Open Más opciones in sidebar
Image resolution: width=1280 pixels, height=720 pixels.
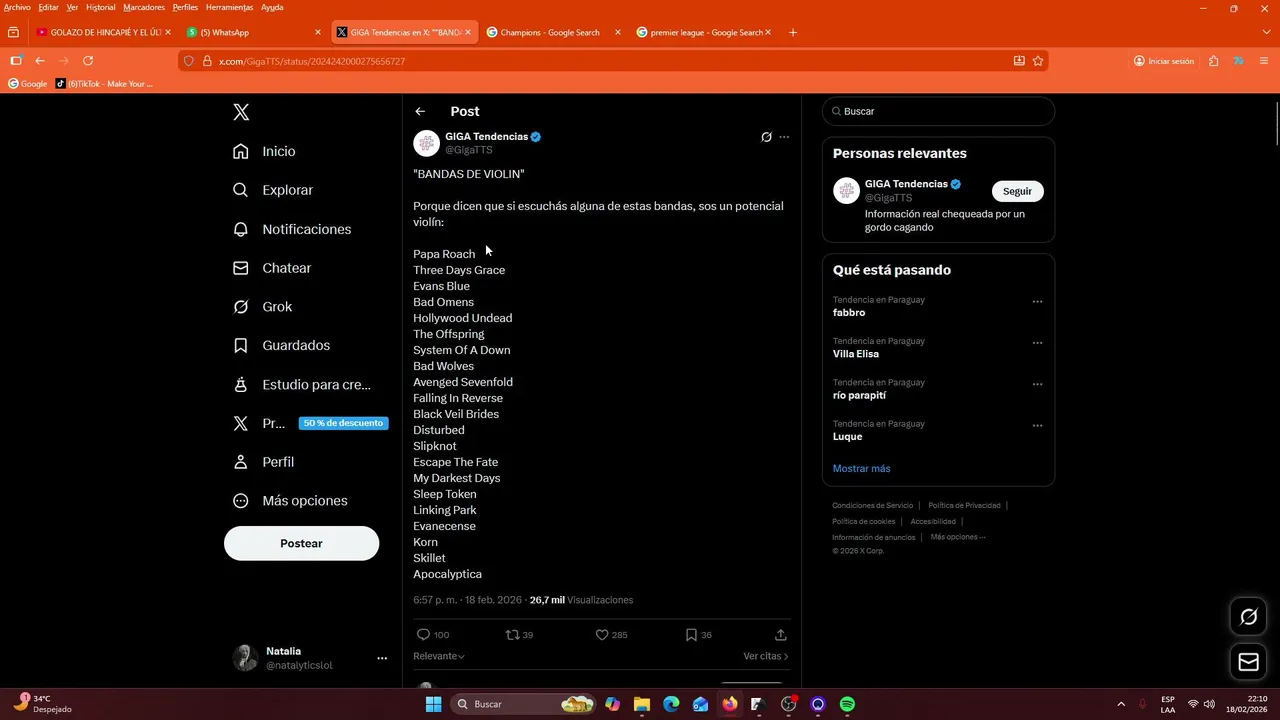[x=290, y=501]
